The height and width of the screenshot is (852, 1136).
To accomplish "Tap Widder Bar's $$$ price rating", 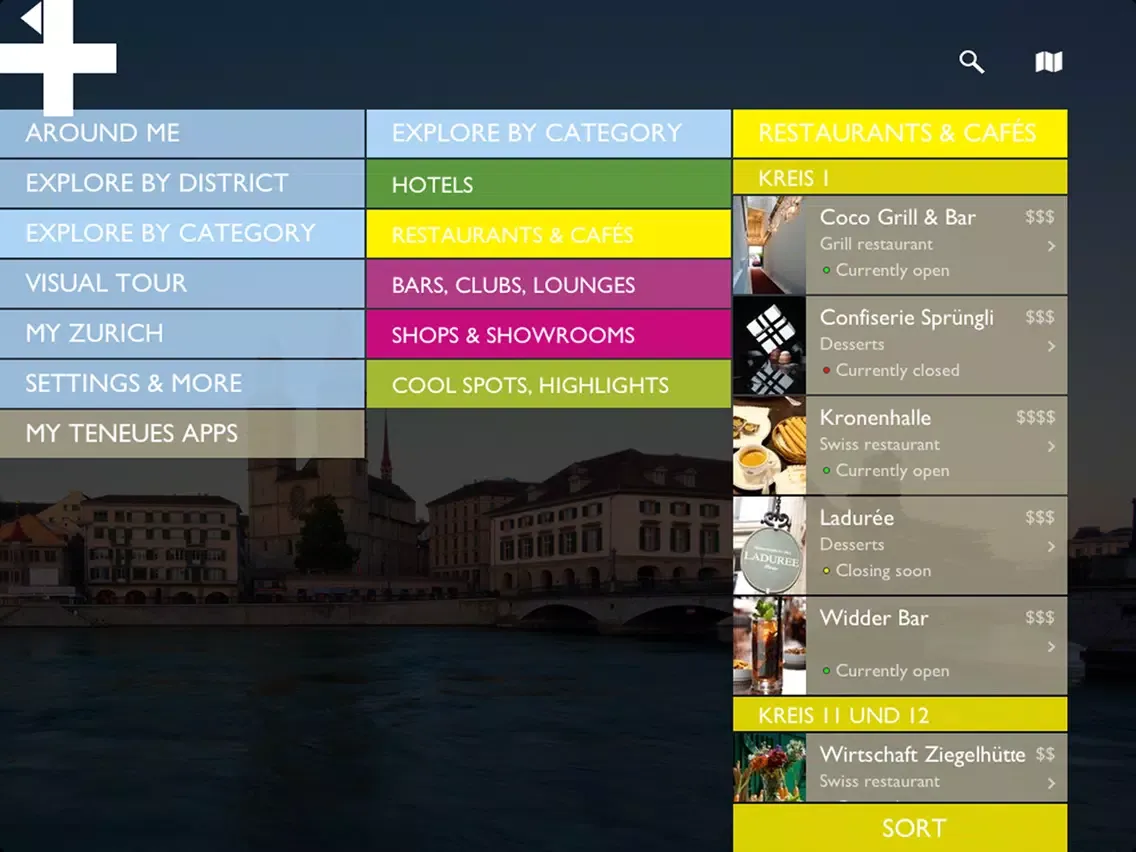I will pos(1040,617).
